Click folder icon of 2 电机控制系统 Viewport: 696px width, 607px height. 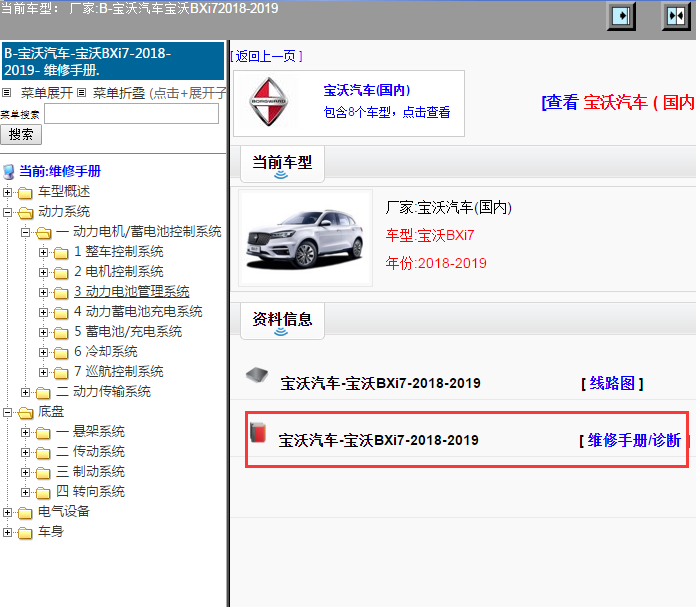point(61,273)
